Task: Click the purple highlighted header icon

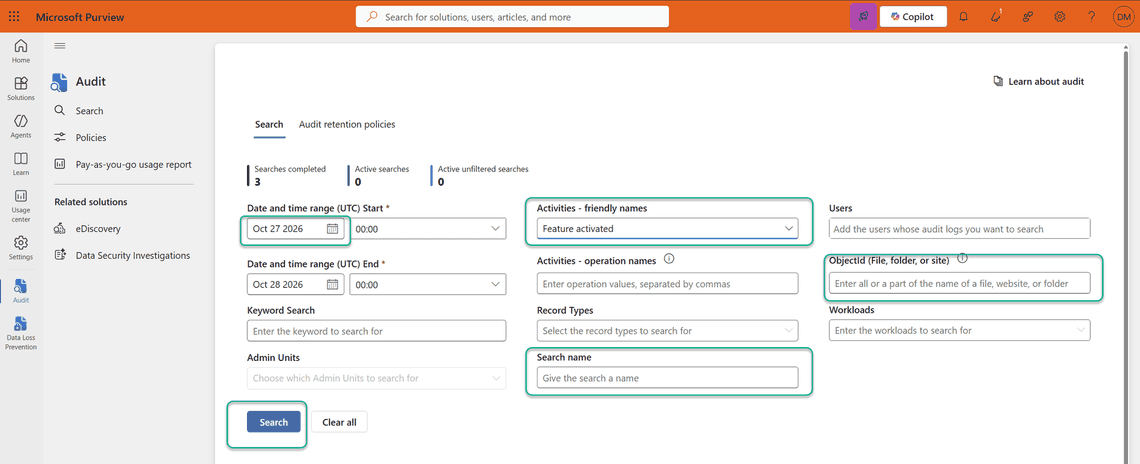Action: (x=863, y=16)
